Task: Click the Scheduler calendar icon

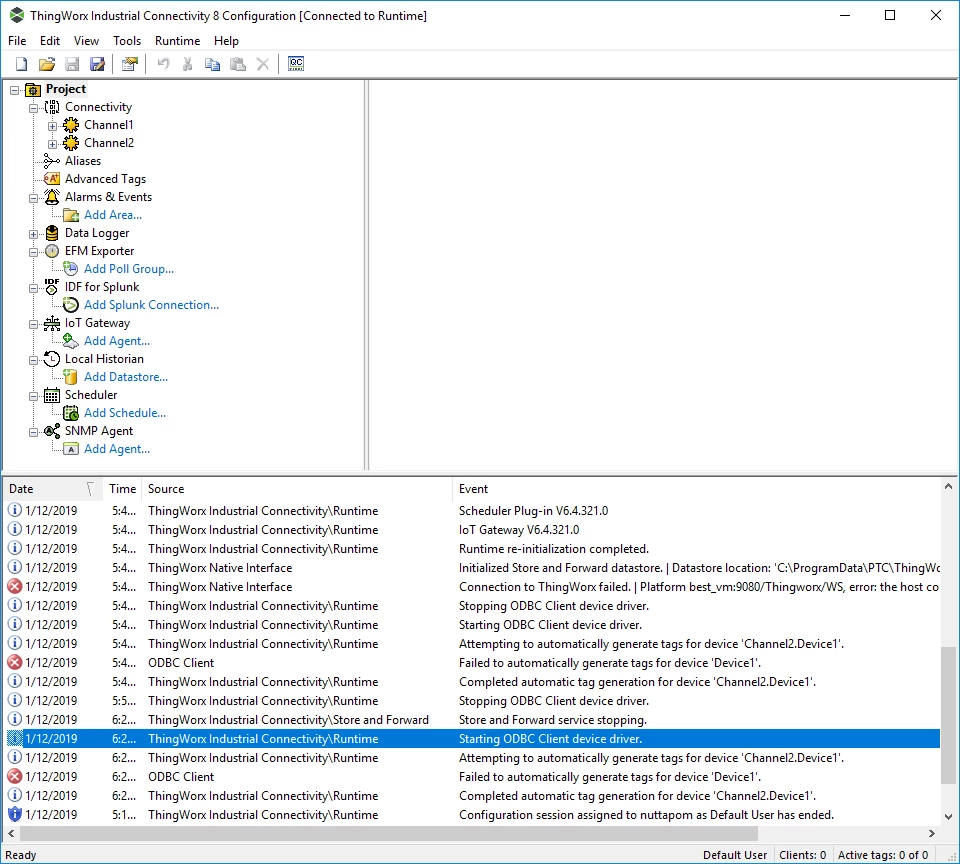Action: pyautogui.click(x=52, y=396)
